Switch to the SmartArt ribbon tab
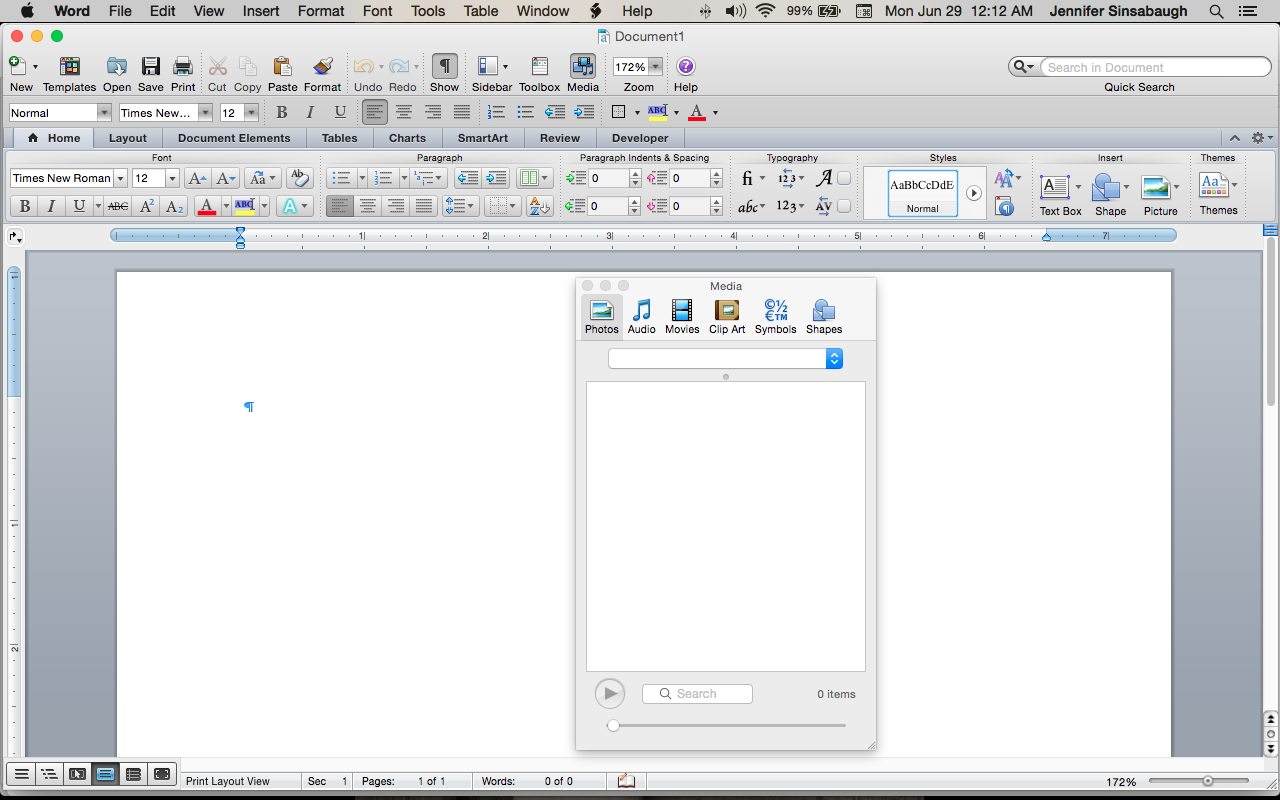Image resolution: width=1280 pixels, height=800 pixels. click(483, 138)
